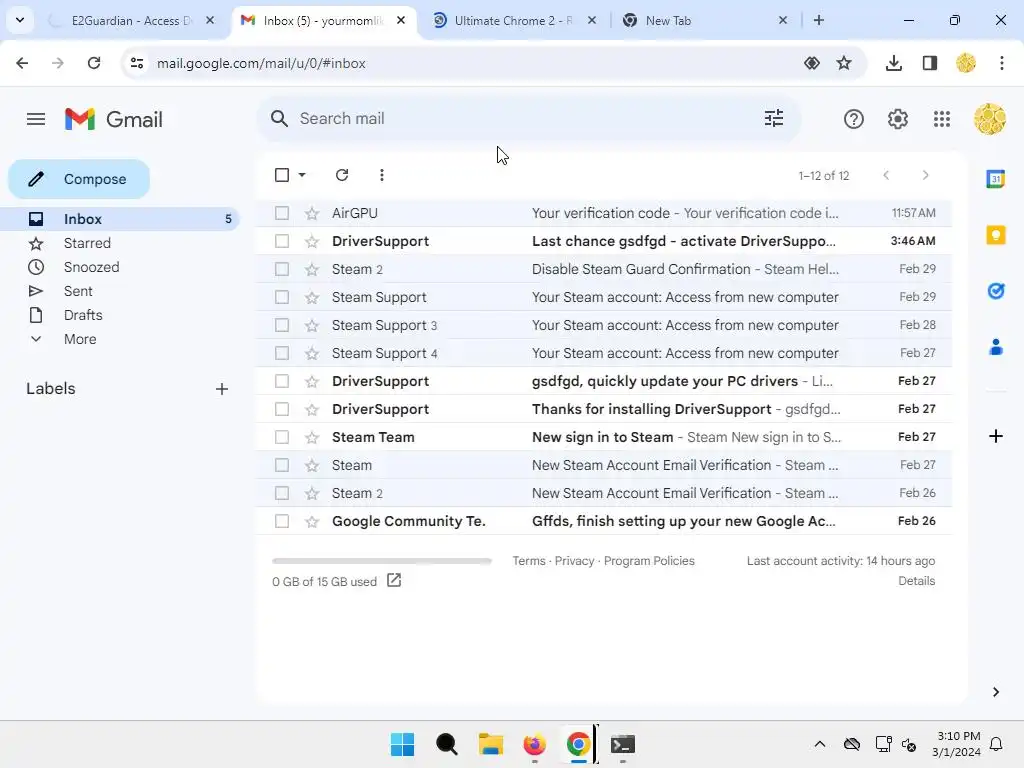Open Google Keep side panel

click(x=995, y=234)
